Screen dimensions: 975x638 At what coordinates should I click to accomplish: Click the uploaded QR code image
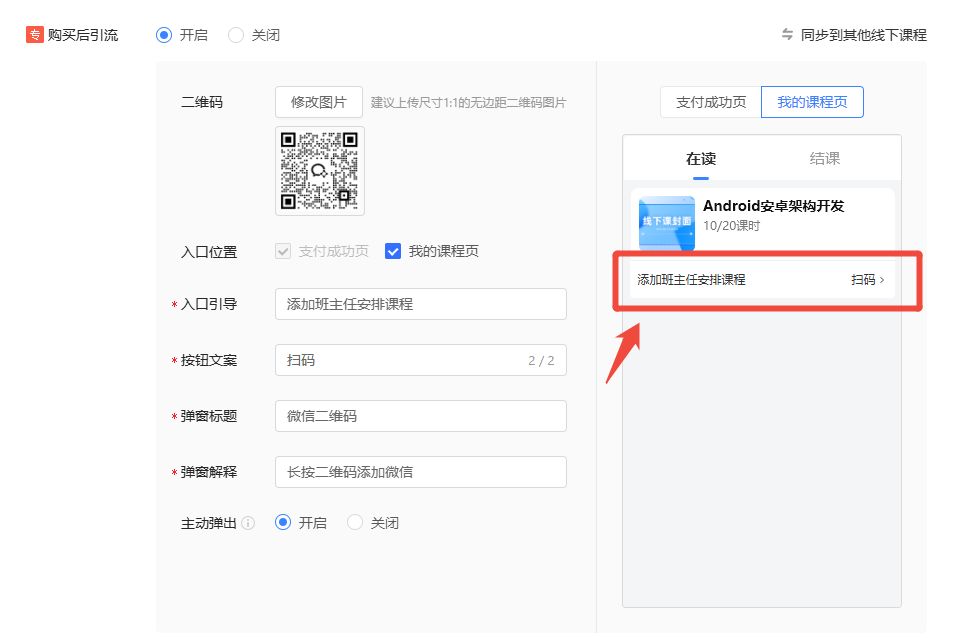pos(319,170)
